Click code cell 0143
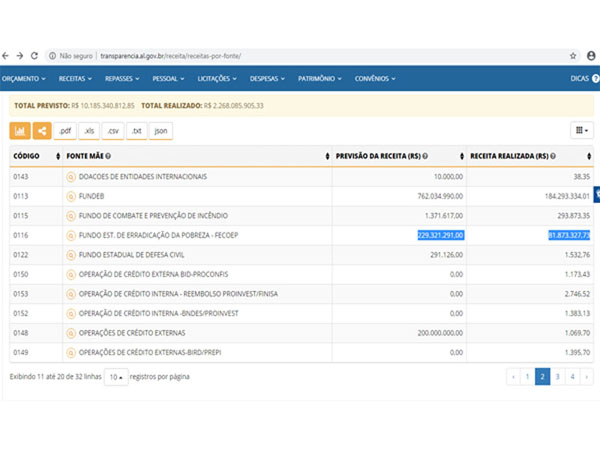 click(21, 177)
